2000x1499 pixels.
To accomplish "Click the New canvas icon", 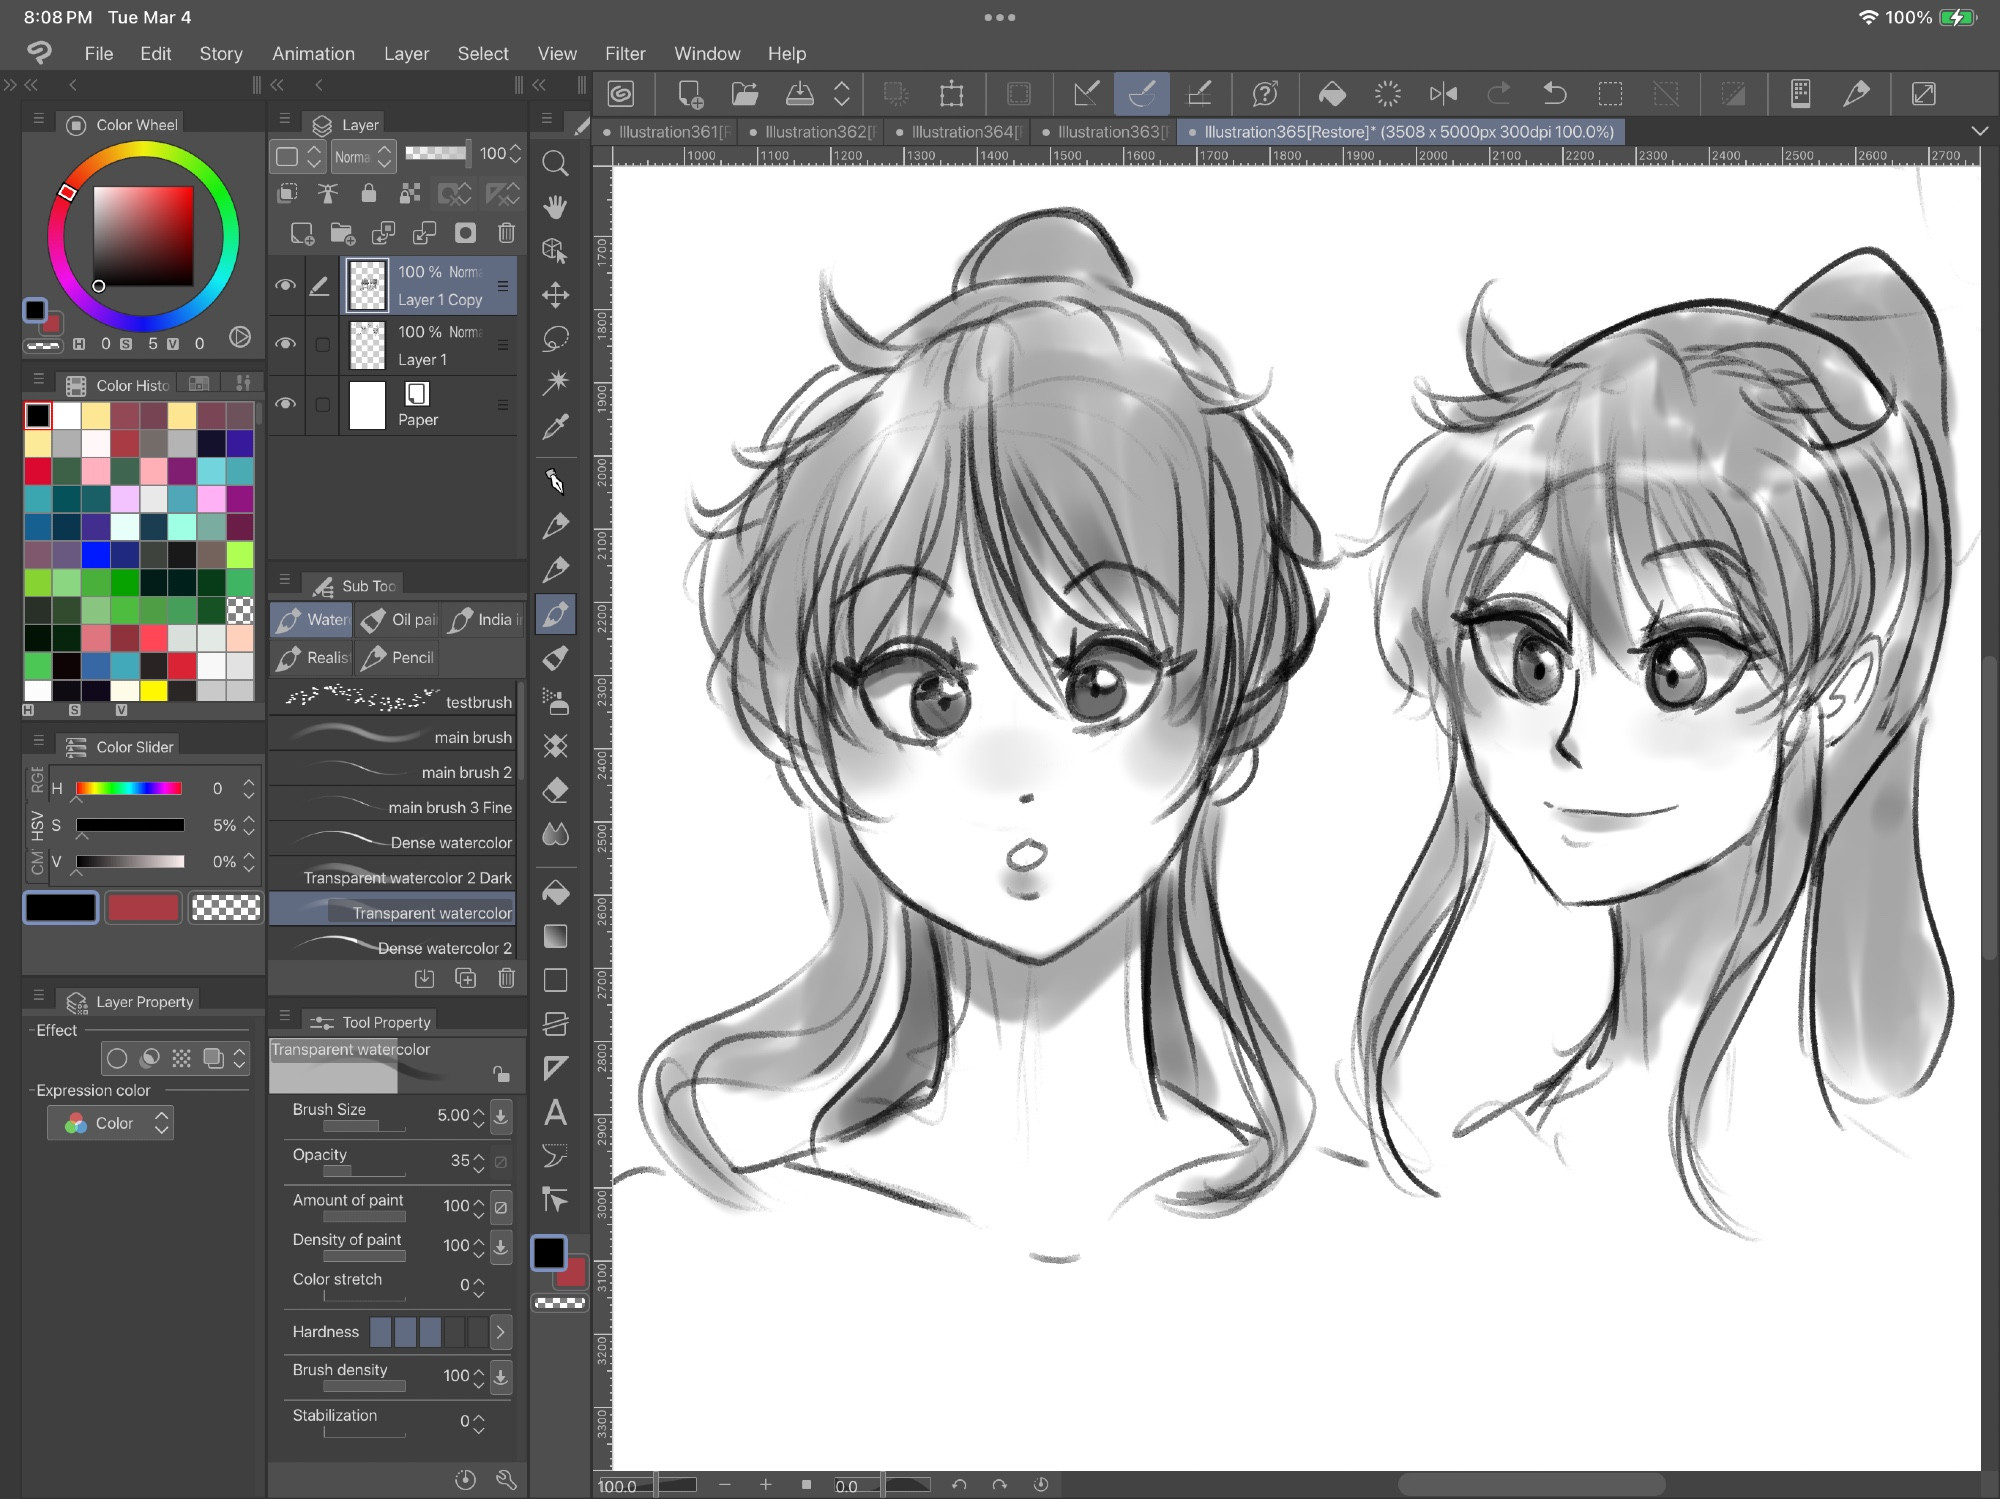I will 690,94.
